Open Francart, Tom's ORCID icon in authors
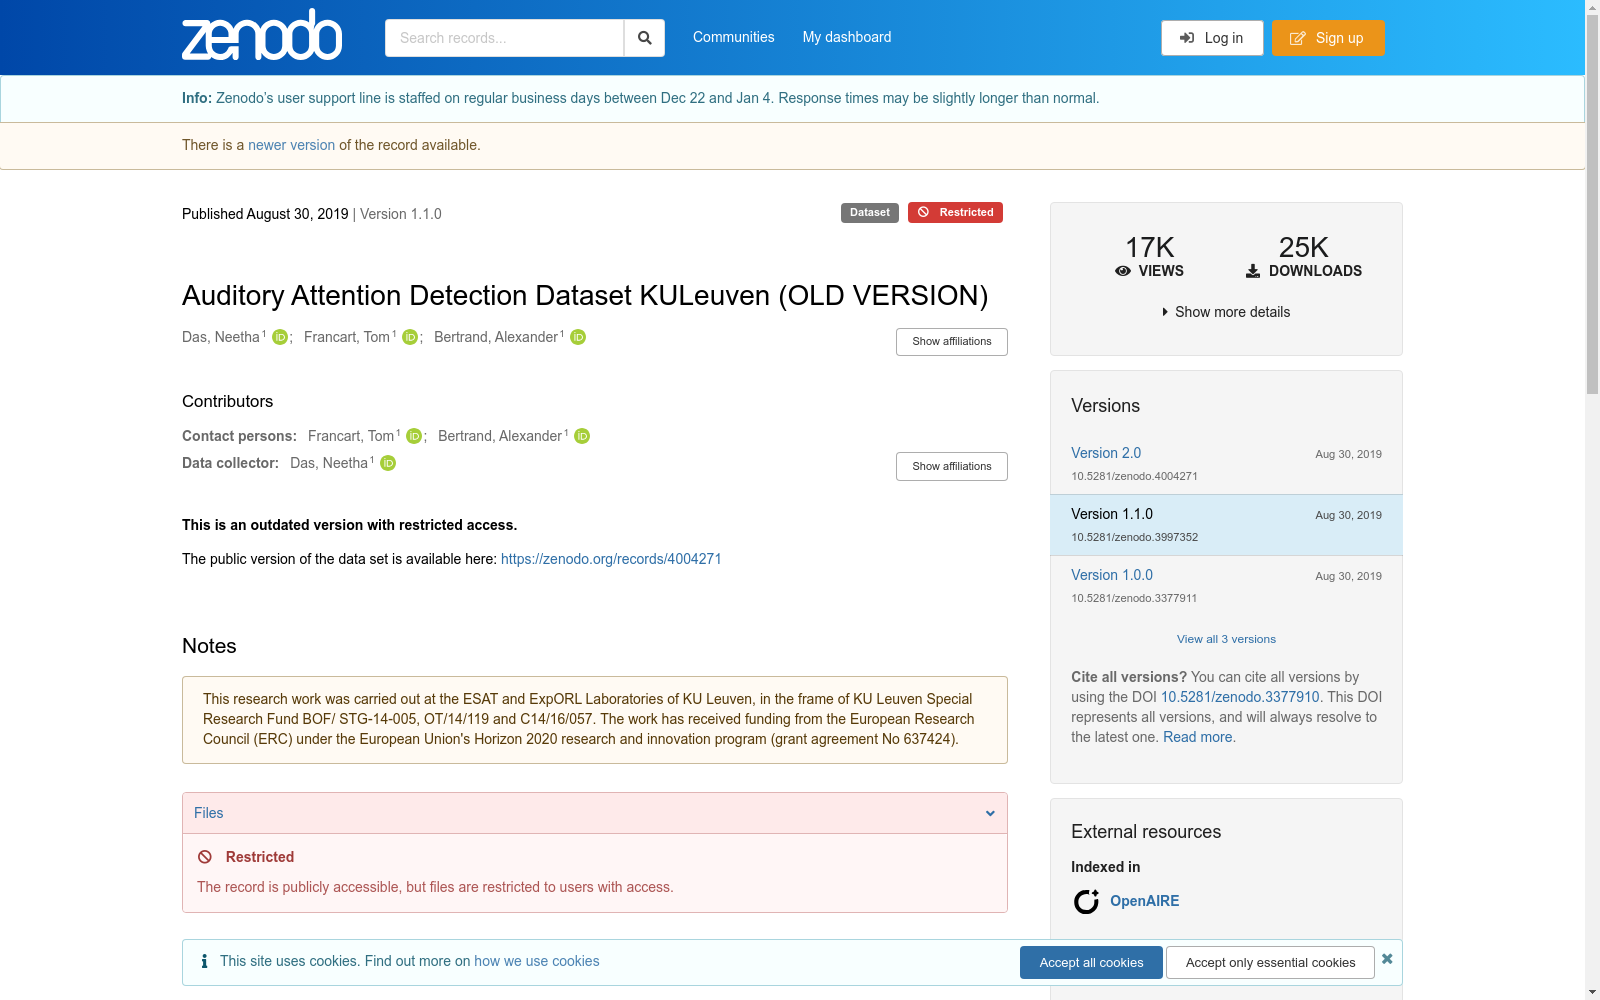This screenshot has height=1000, width=1600. click(x=410, y=338)
